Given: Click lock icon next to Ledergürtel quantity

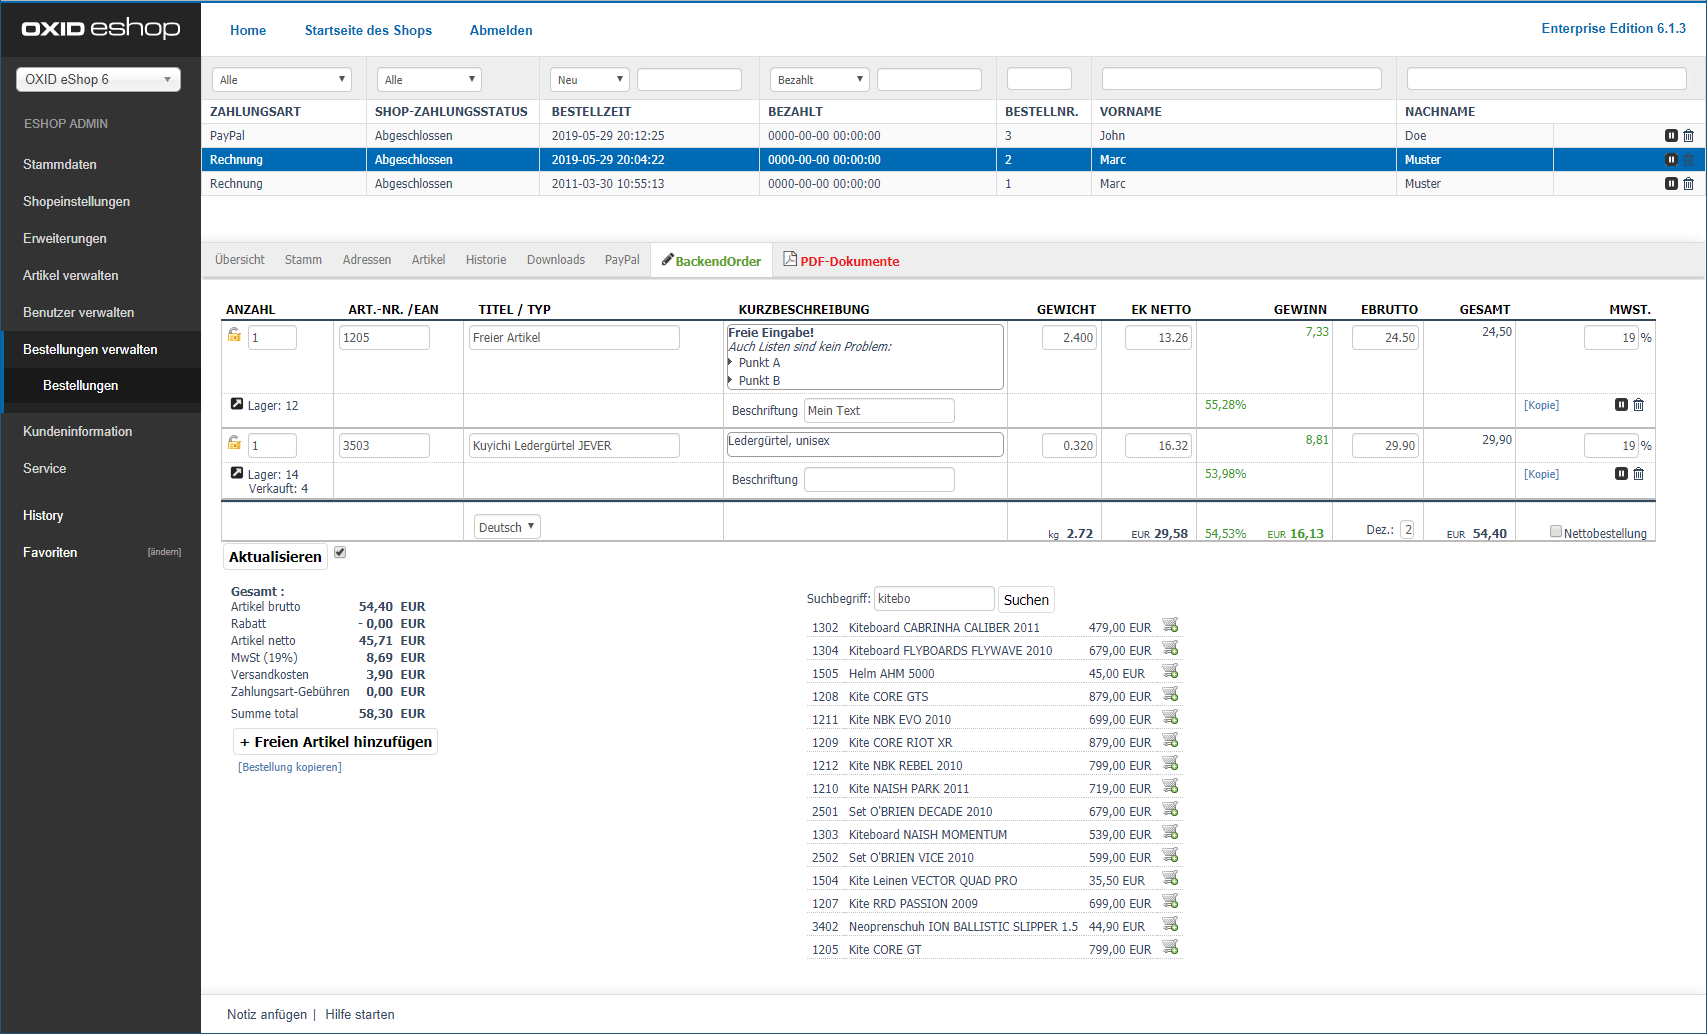Looking at the screenshot, I should coord(234,443).
